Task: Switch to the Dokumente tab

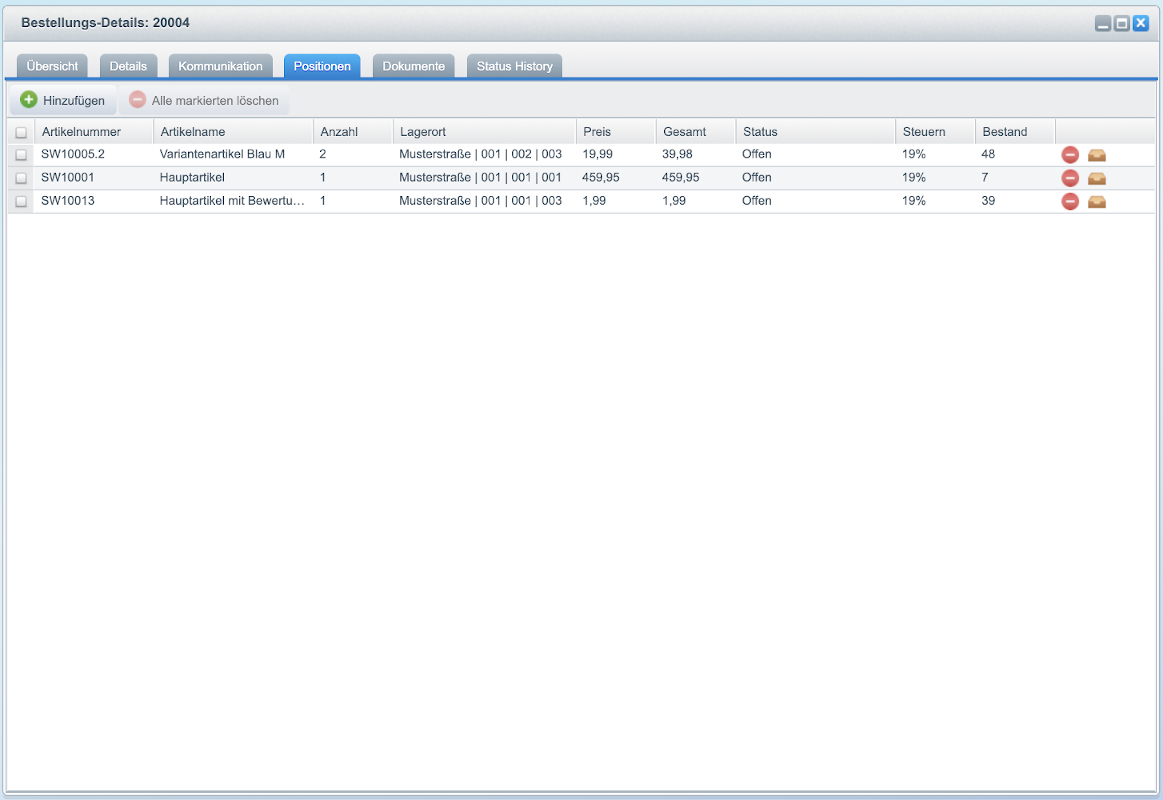Action: [x=413, y=66]
